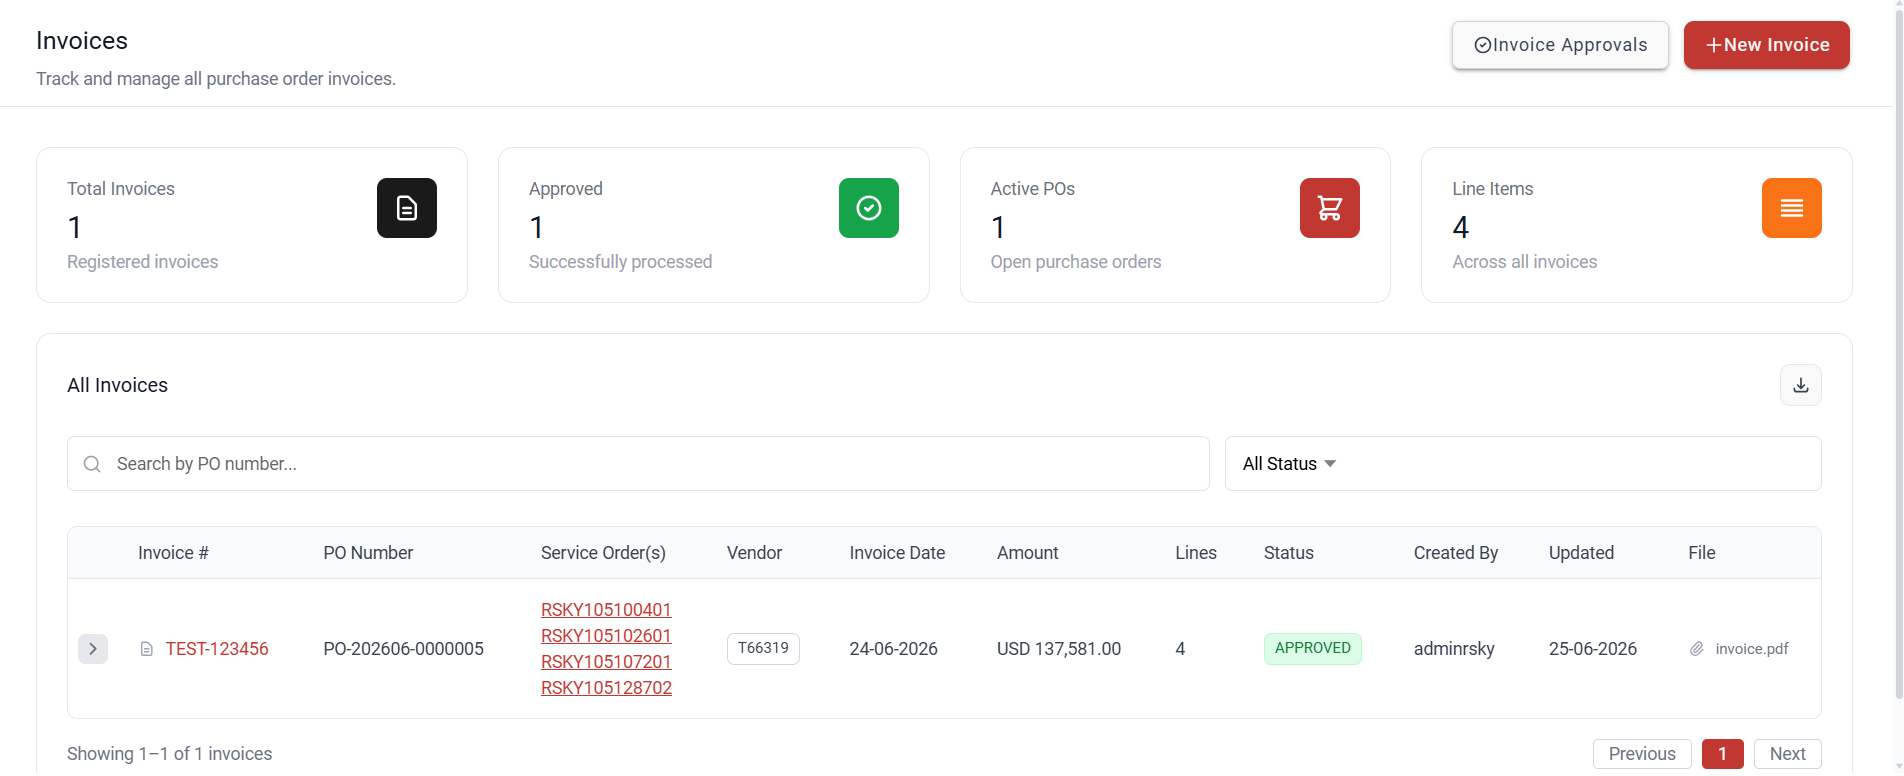This screenshot has height=776, width=1904.
Task: Click invoice date 24-06-2026
Action: [893, 649]
